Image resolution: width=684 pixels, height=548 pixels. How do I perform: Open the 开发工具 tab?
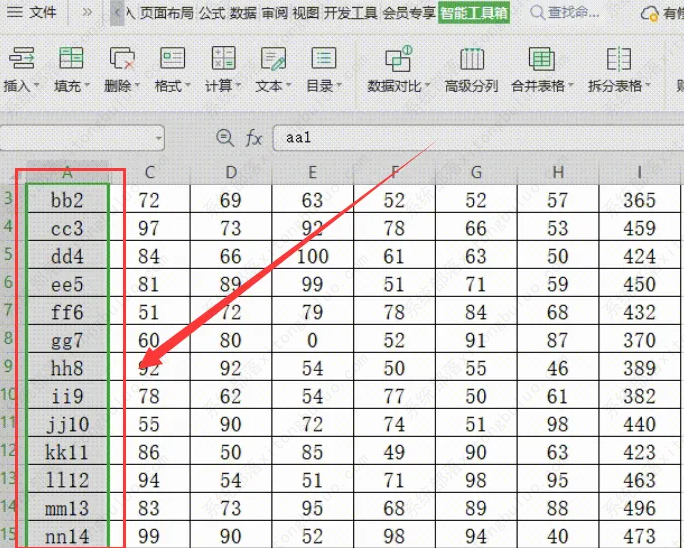(x=351, y=13)
